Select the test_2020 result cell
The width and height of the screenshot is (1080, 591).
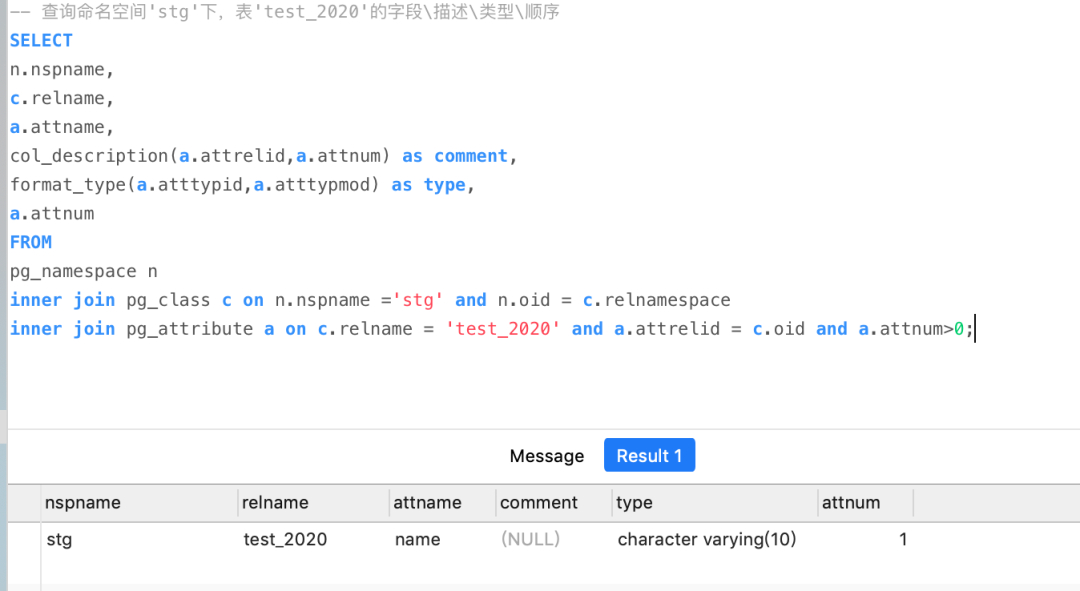[313, 539]
